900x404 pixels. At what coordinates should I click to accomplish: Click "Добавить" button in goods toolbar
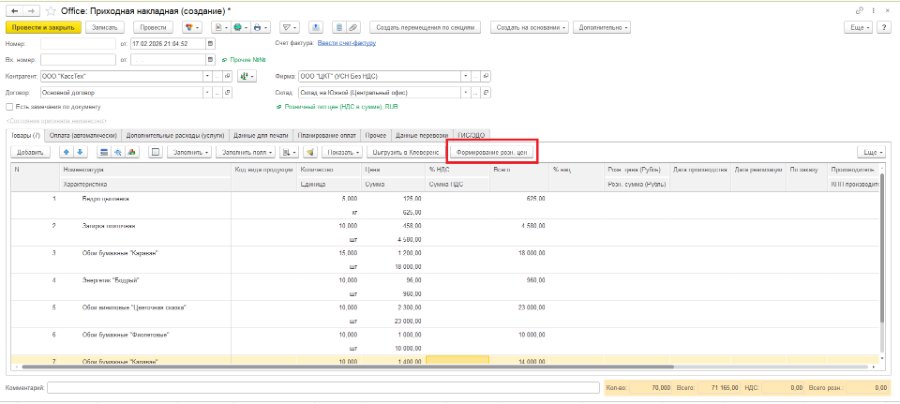pos(31,152)
